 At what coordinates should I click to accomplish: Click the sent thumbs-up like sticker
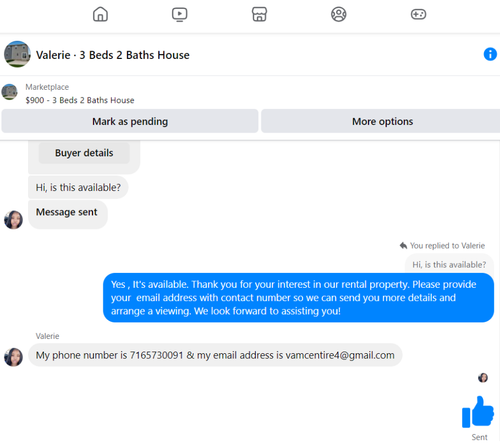[x=478, y=412]
